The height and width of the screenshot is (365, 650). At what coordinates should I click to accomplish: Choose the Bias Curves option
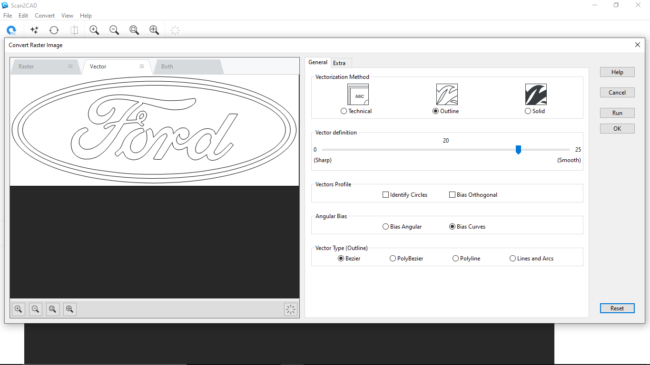452,226
